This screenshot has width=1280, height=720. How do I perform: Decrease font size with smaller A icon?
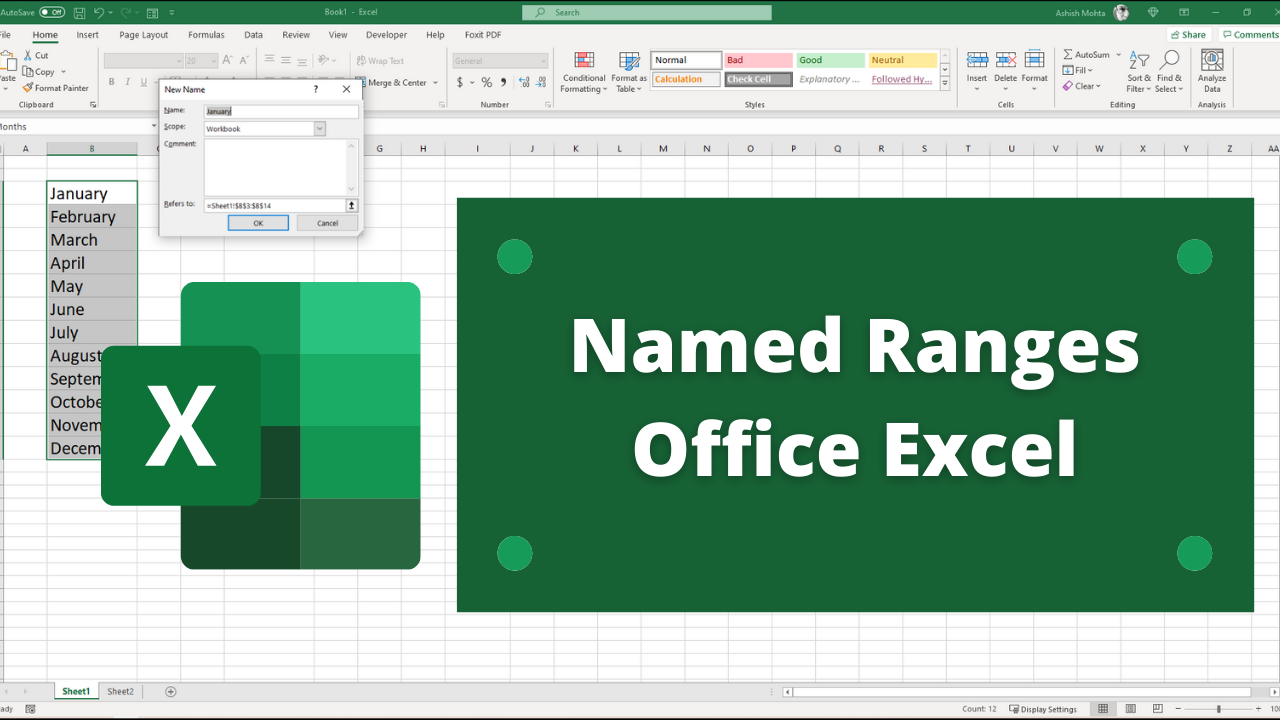(244, 60)
